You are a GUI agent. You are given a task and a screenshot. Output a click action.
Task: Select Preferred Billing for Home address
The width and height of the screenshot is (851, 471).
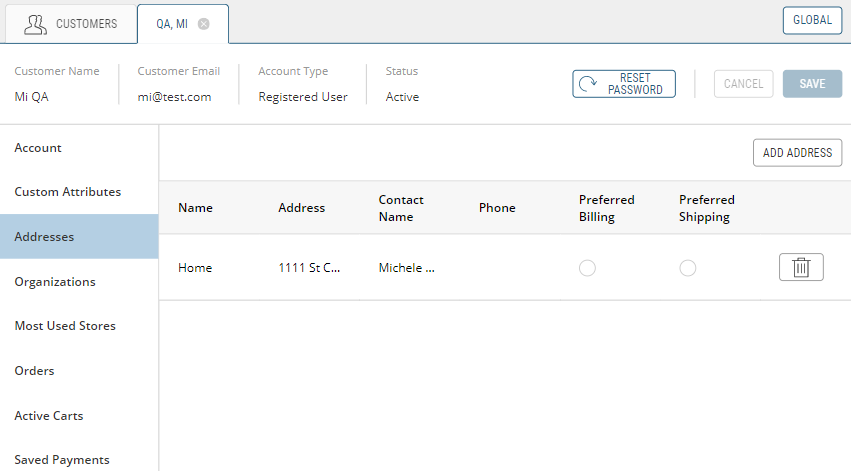coord(587,268)
